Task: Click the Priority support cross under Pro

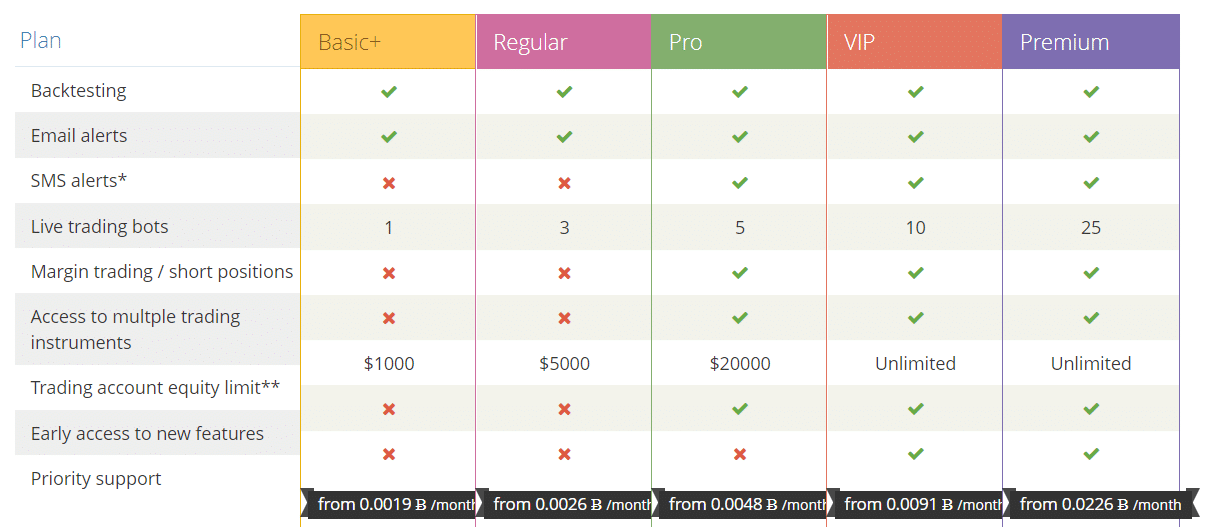Action: [740, 454]
